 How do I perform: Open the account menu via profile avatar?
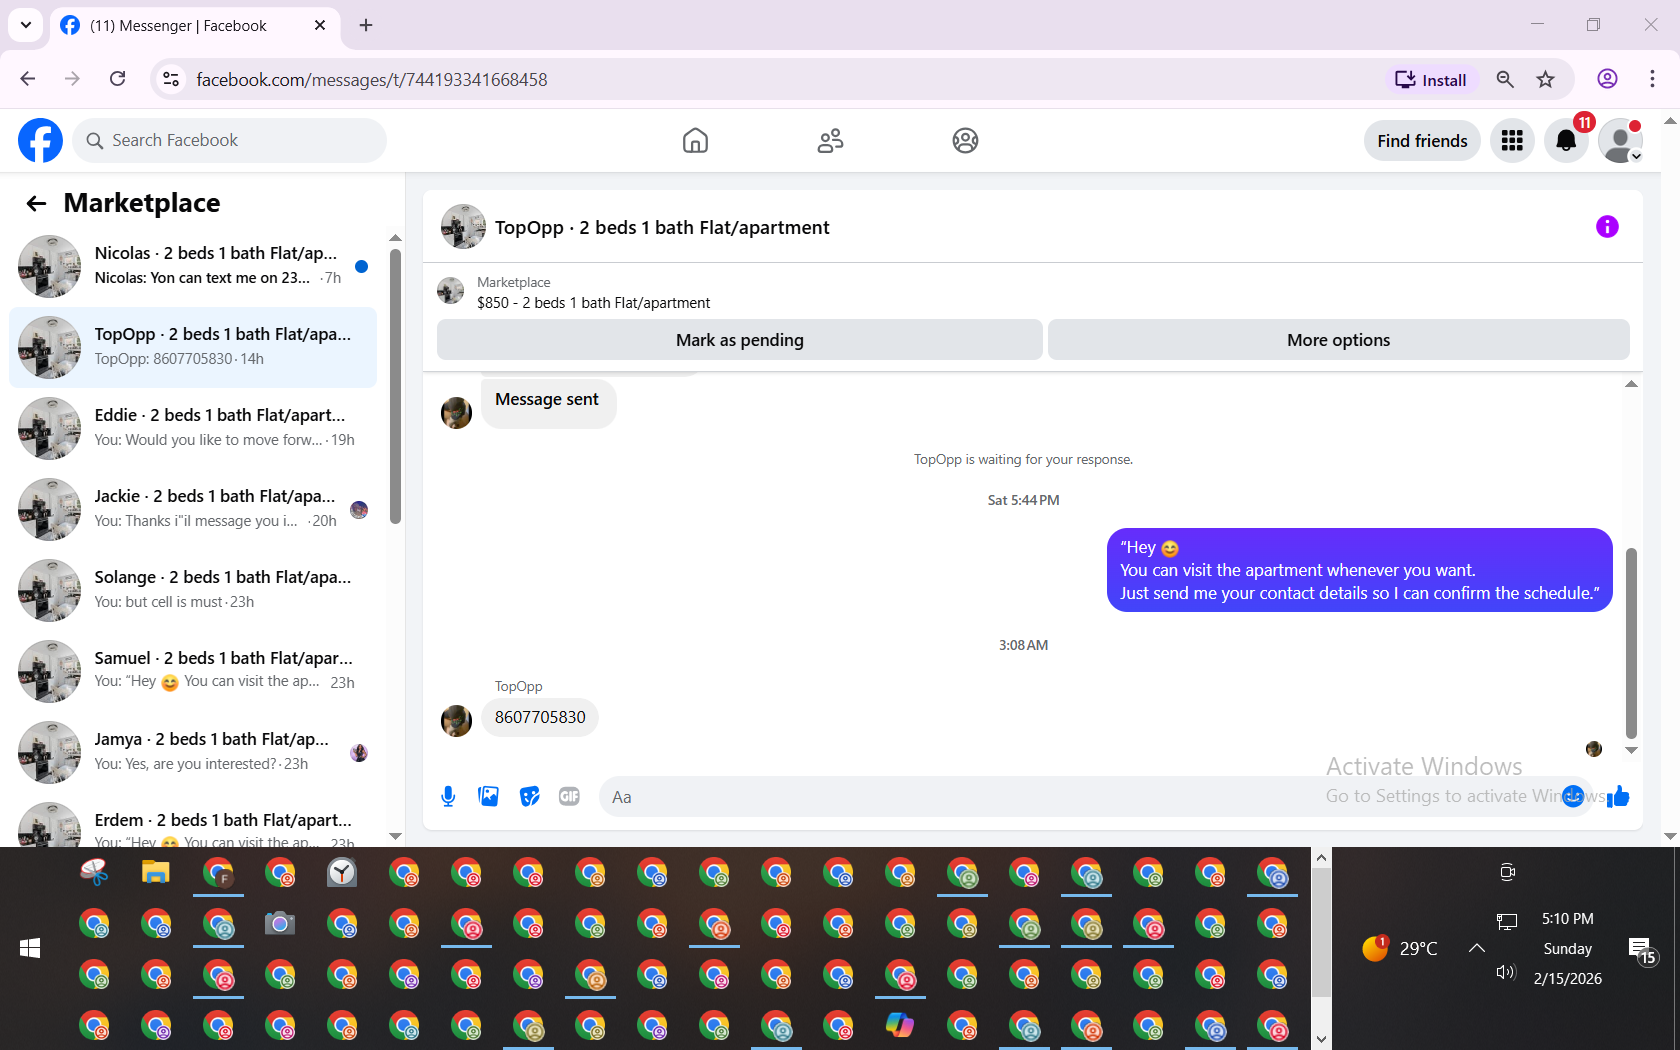pyautogui.click(x=1620, y=141)
